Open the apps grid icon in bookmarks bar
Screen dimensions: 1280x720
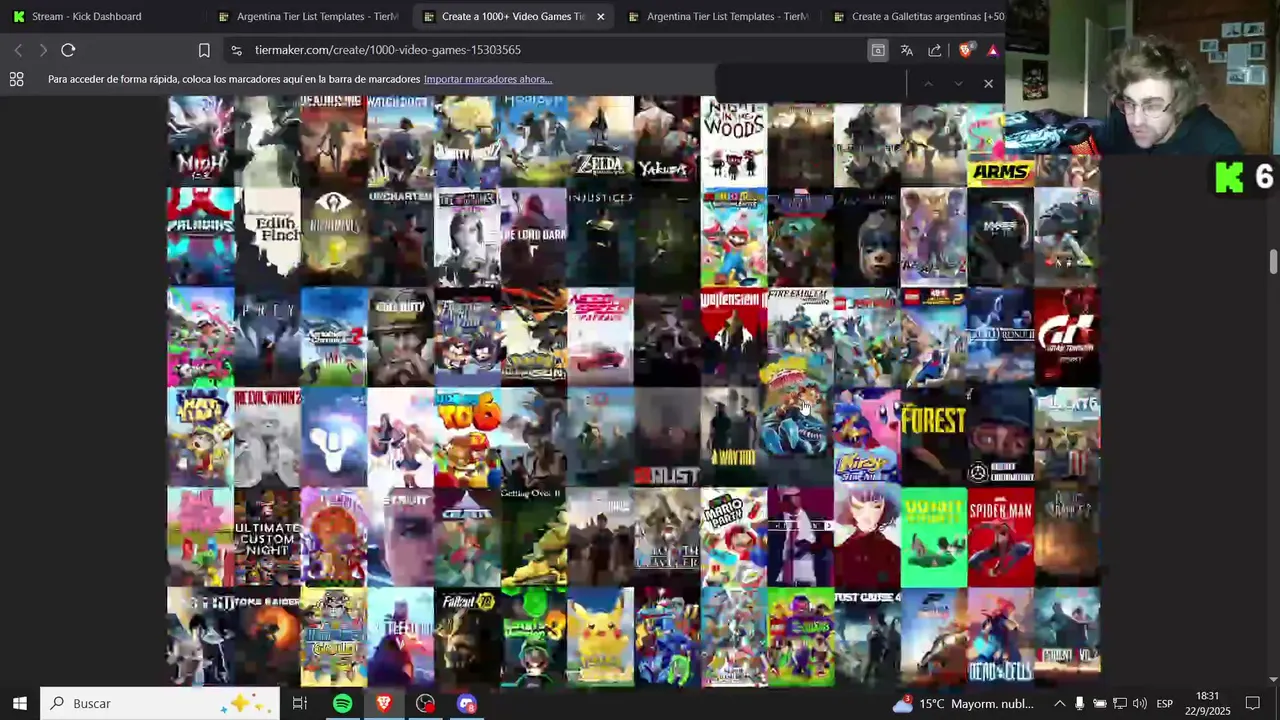pos(17,79)
